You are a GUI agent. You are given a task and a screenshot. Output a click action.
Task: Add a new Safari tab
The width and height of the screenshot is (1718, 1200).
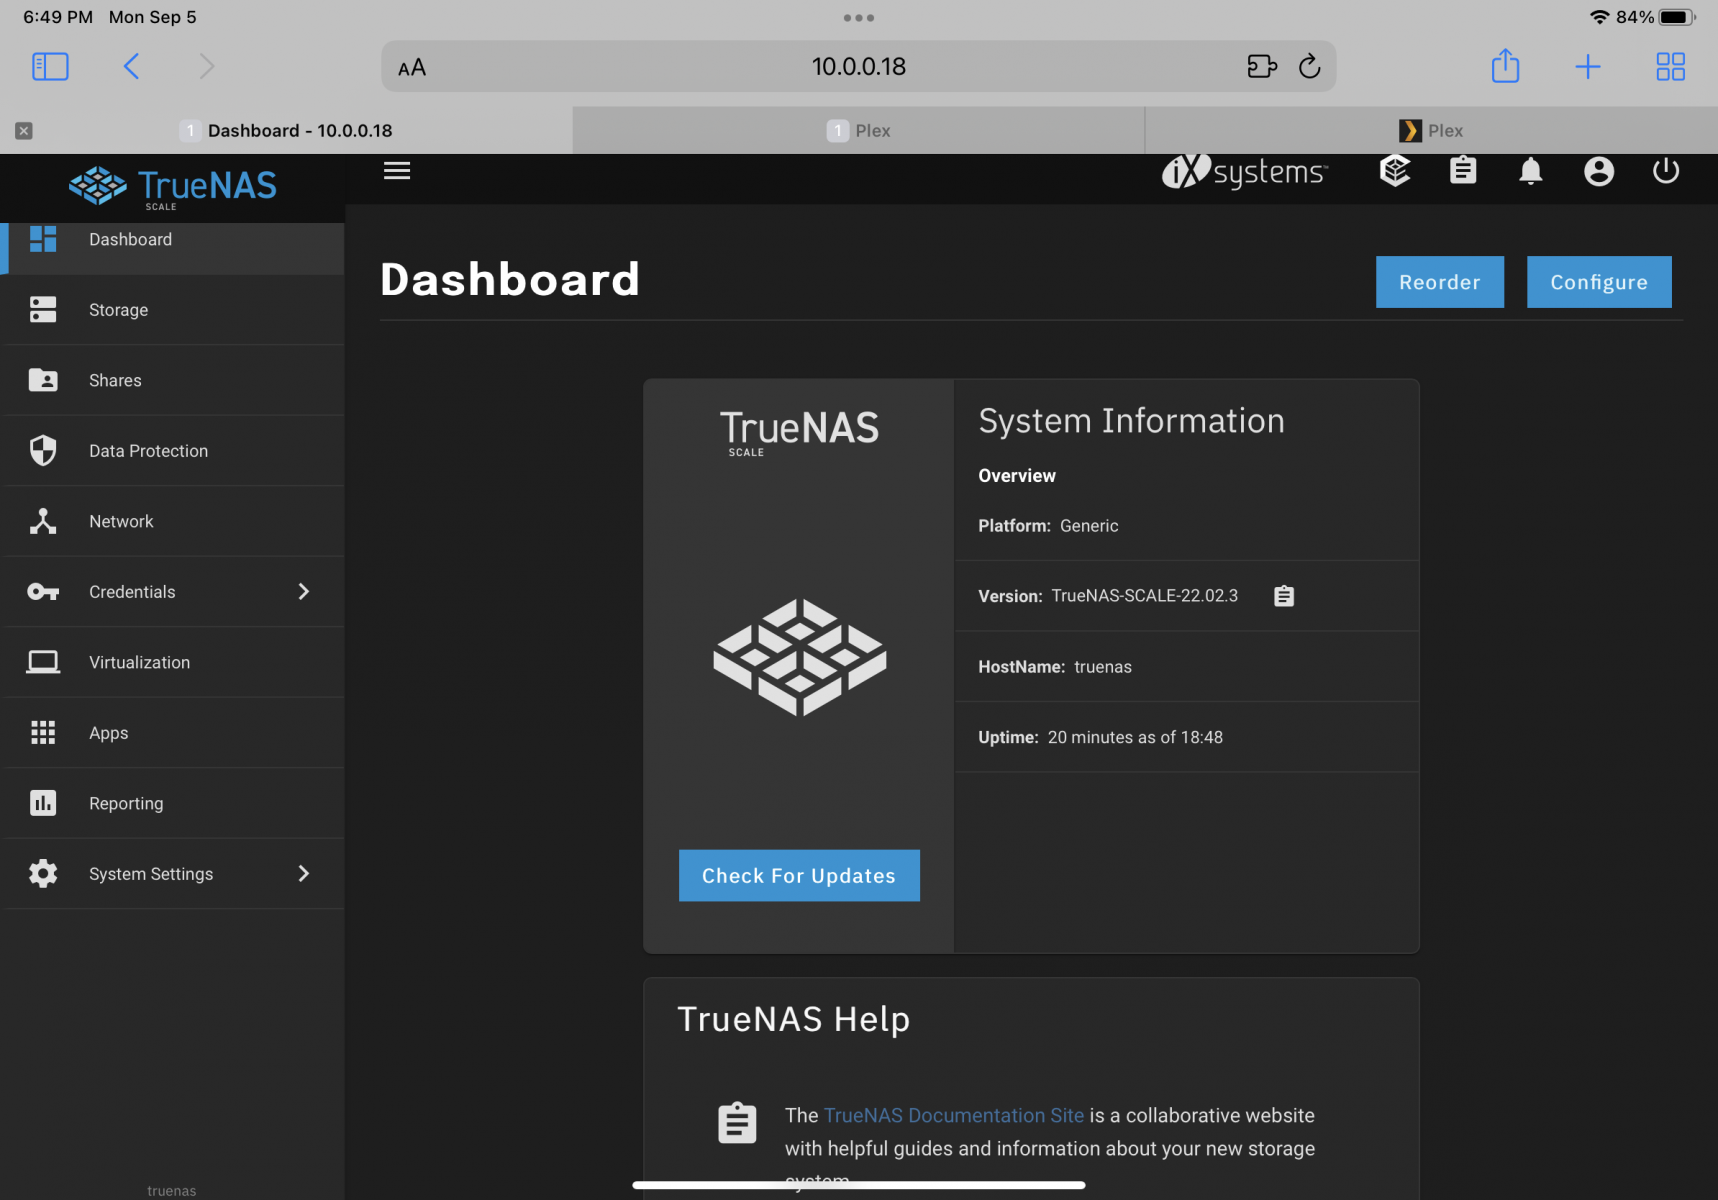[x=1588, y=67]
